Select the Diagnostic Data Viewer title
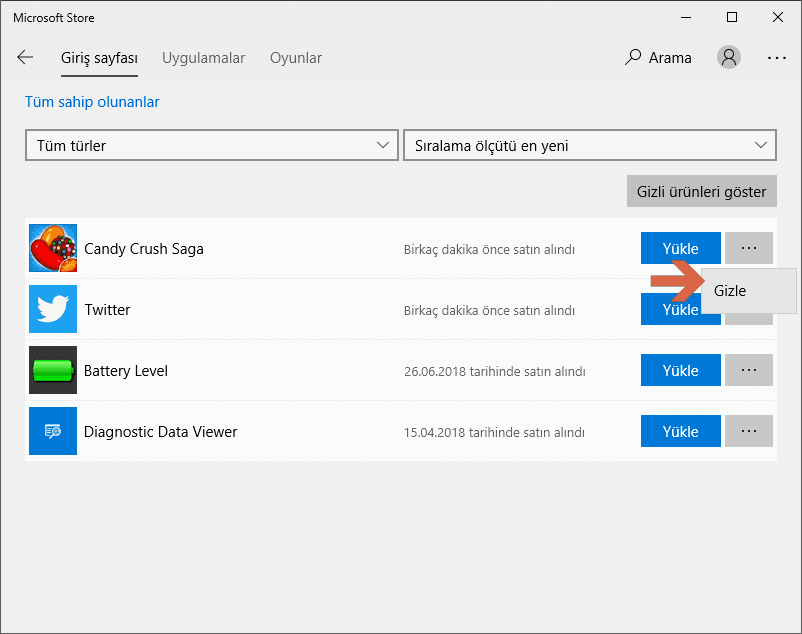Image resolution: width=802 pixels, height=634 pixels. [x=161, y=432]
